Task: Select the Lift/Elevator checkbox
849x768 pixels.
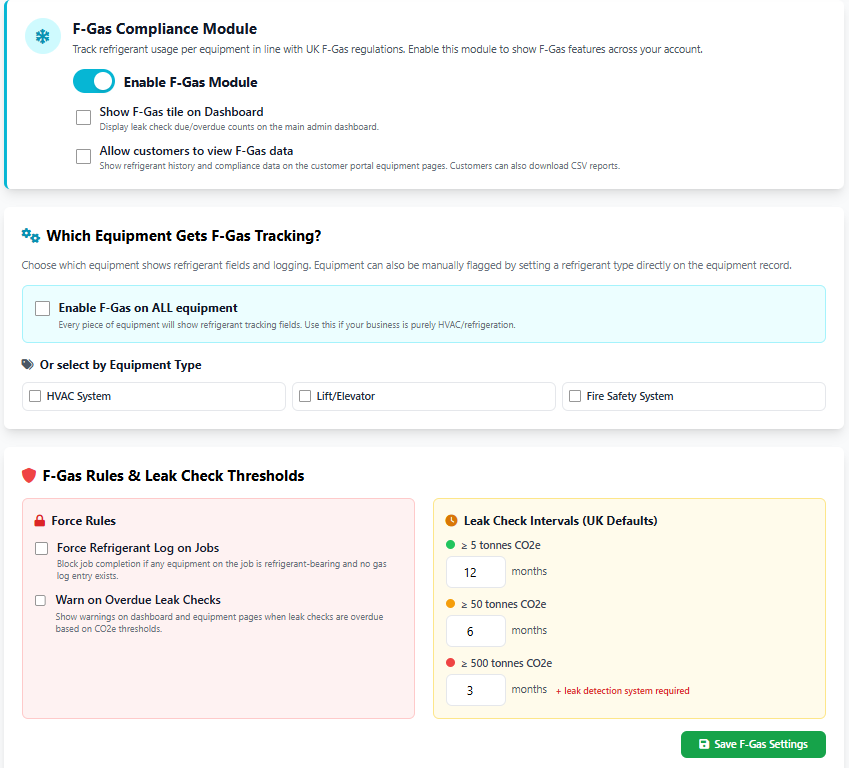Action: [305, 396]
